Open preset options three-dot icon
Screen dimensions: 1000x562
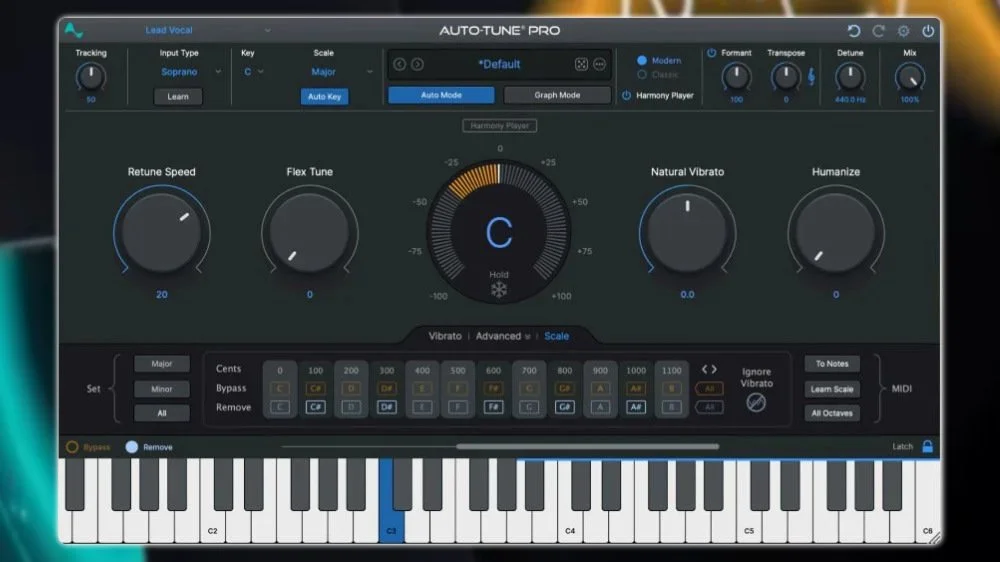coord(599,64)
